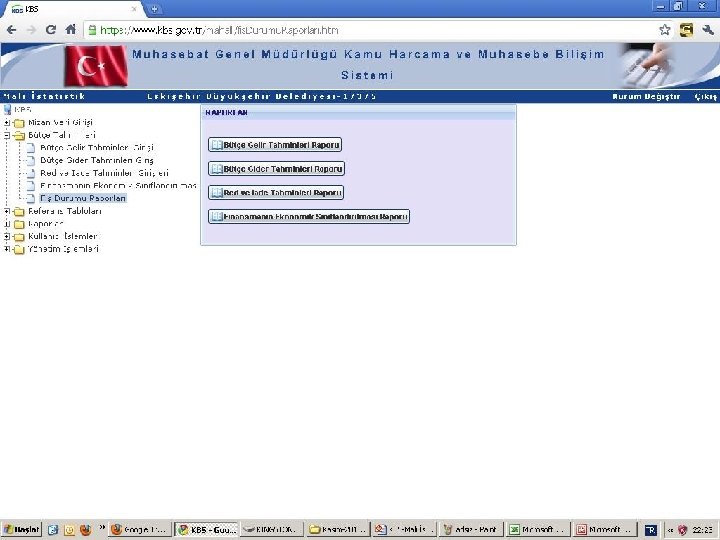Click the Bütçe Gelir Tahminleri Raporu button

click(275, 145)
